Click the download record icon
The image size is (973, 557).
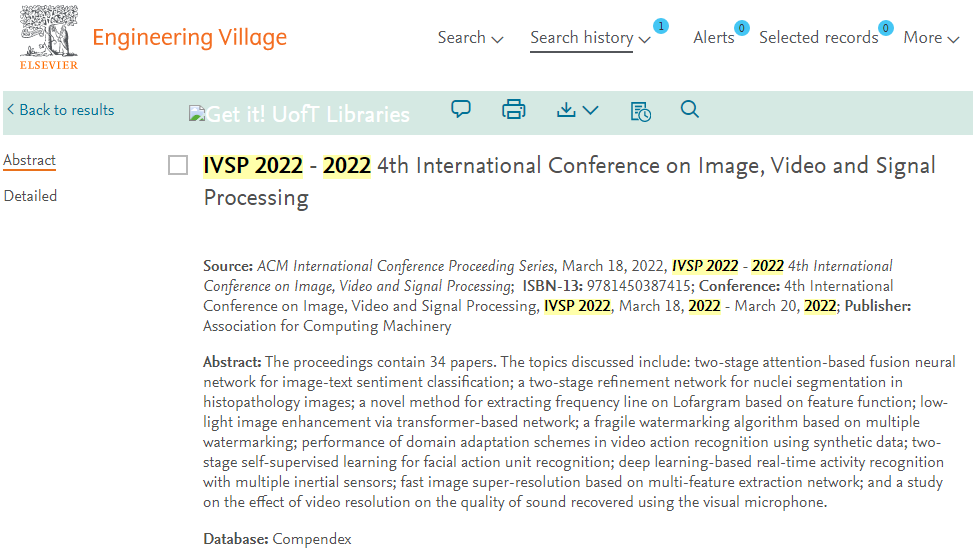565,110
